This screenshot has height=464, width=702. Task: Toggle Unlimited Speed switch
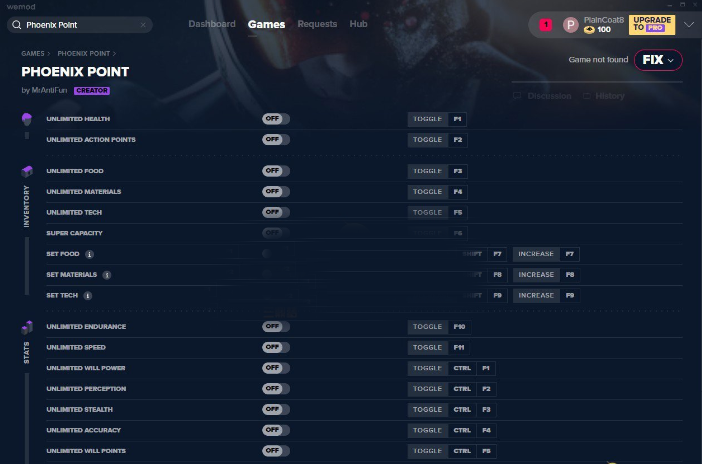tap(276, 347)
